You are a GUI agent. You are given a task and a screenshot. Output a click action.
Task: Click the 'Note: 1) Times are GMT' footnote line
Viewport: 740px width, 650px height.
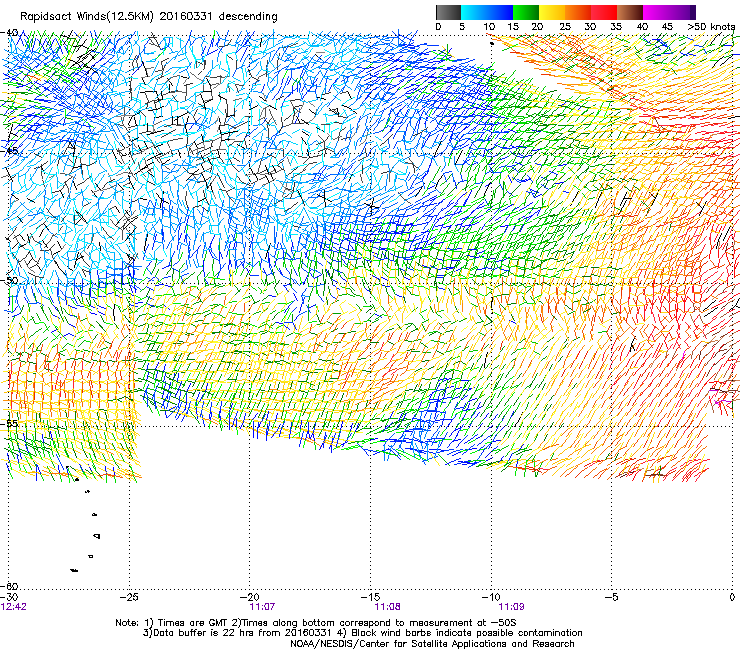[x=316, y=623]
